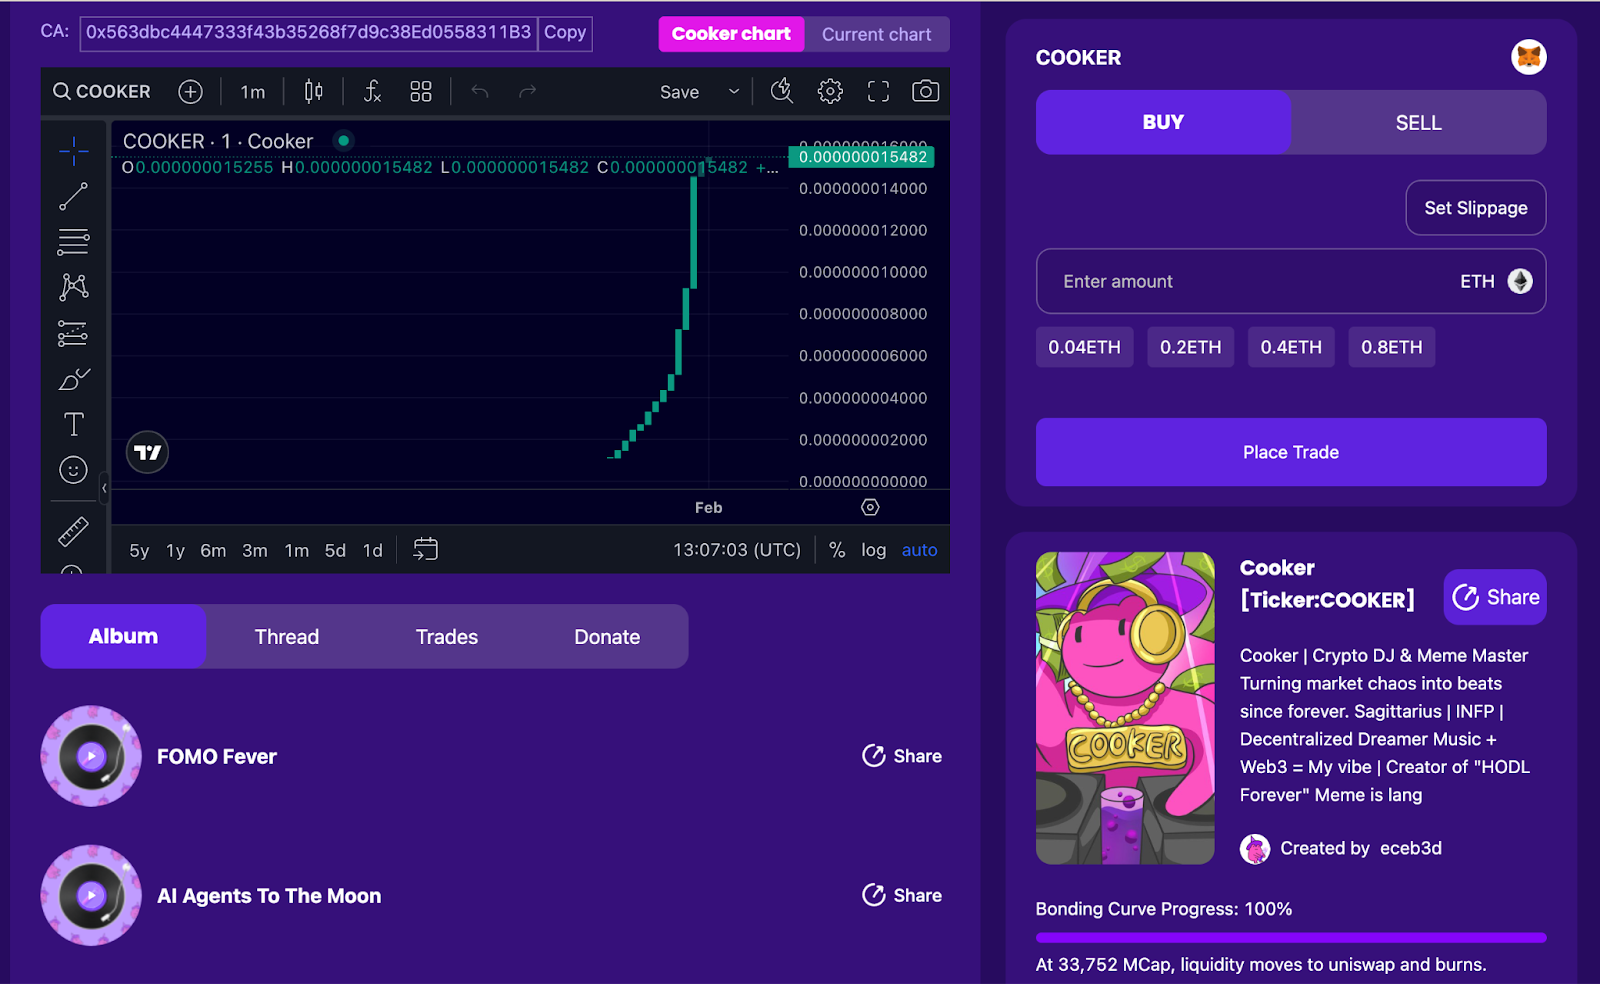This screenshot has height=984, width=1600.
Task: Switch the trade panel to SELL
Action: click(x=1418, y=122)
